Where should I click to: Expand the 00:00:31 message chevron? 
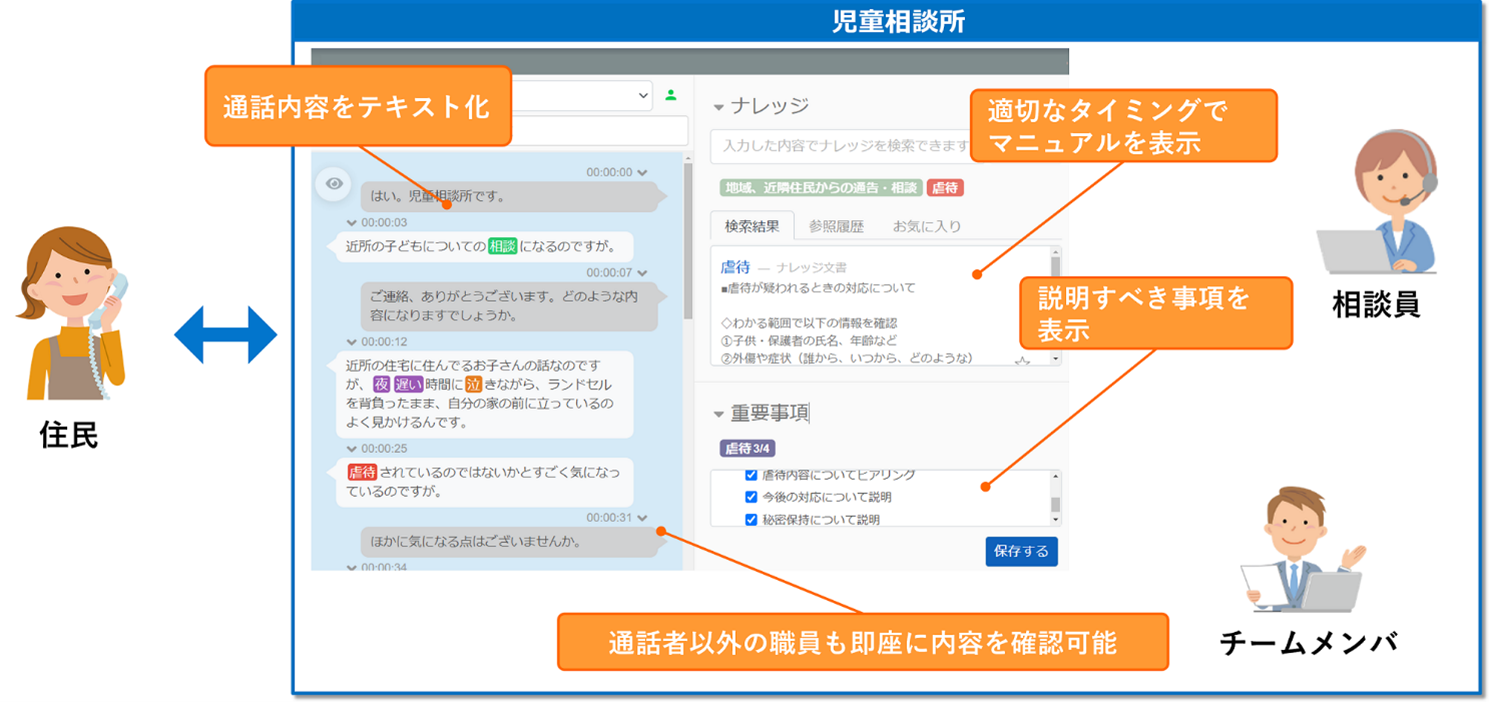pos(642,518)
